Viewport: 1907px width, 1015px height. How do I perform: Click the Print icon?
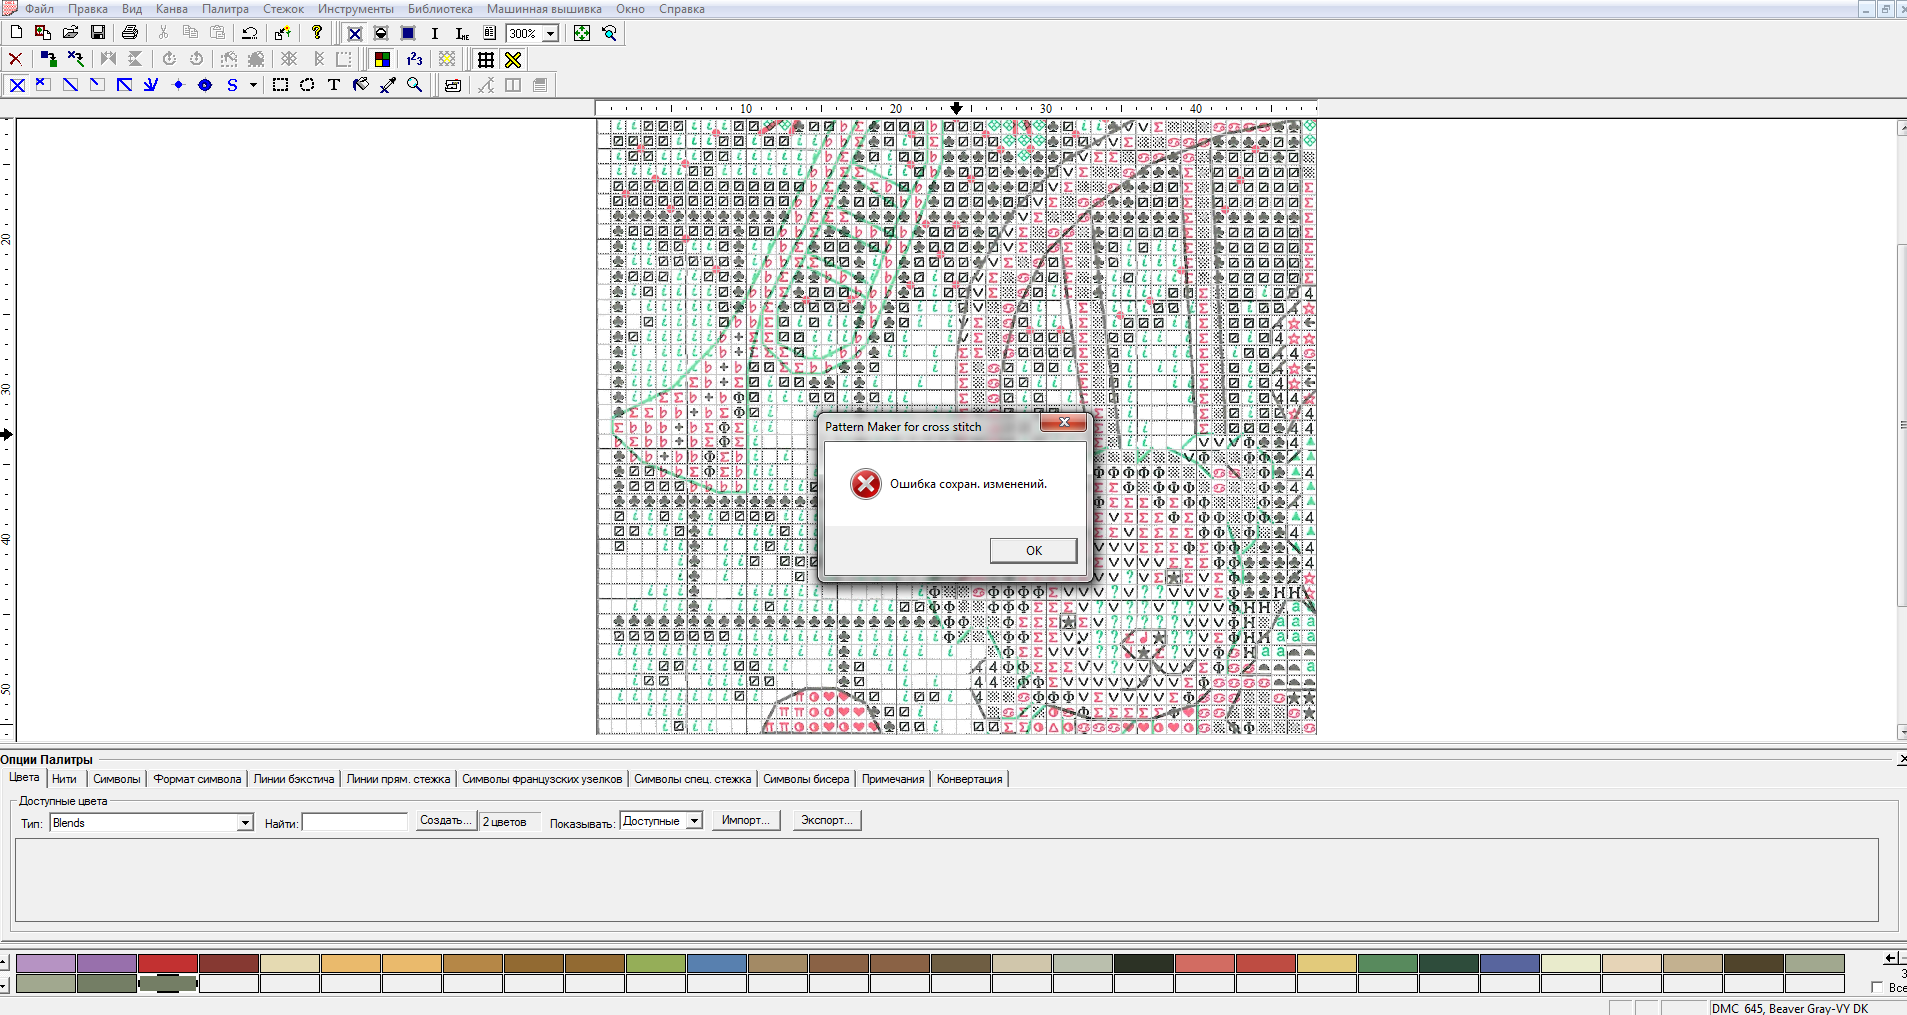(129, 33)
